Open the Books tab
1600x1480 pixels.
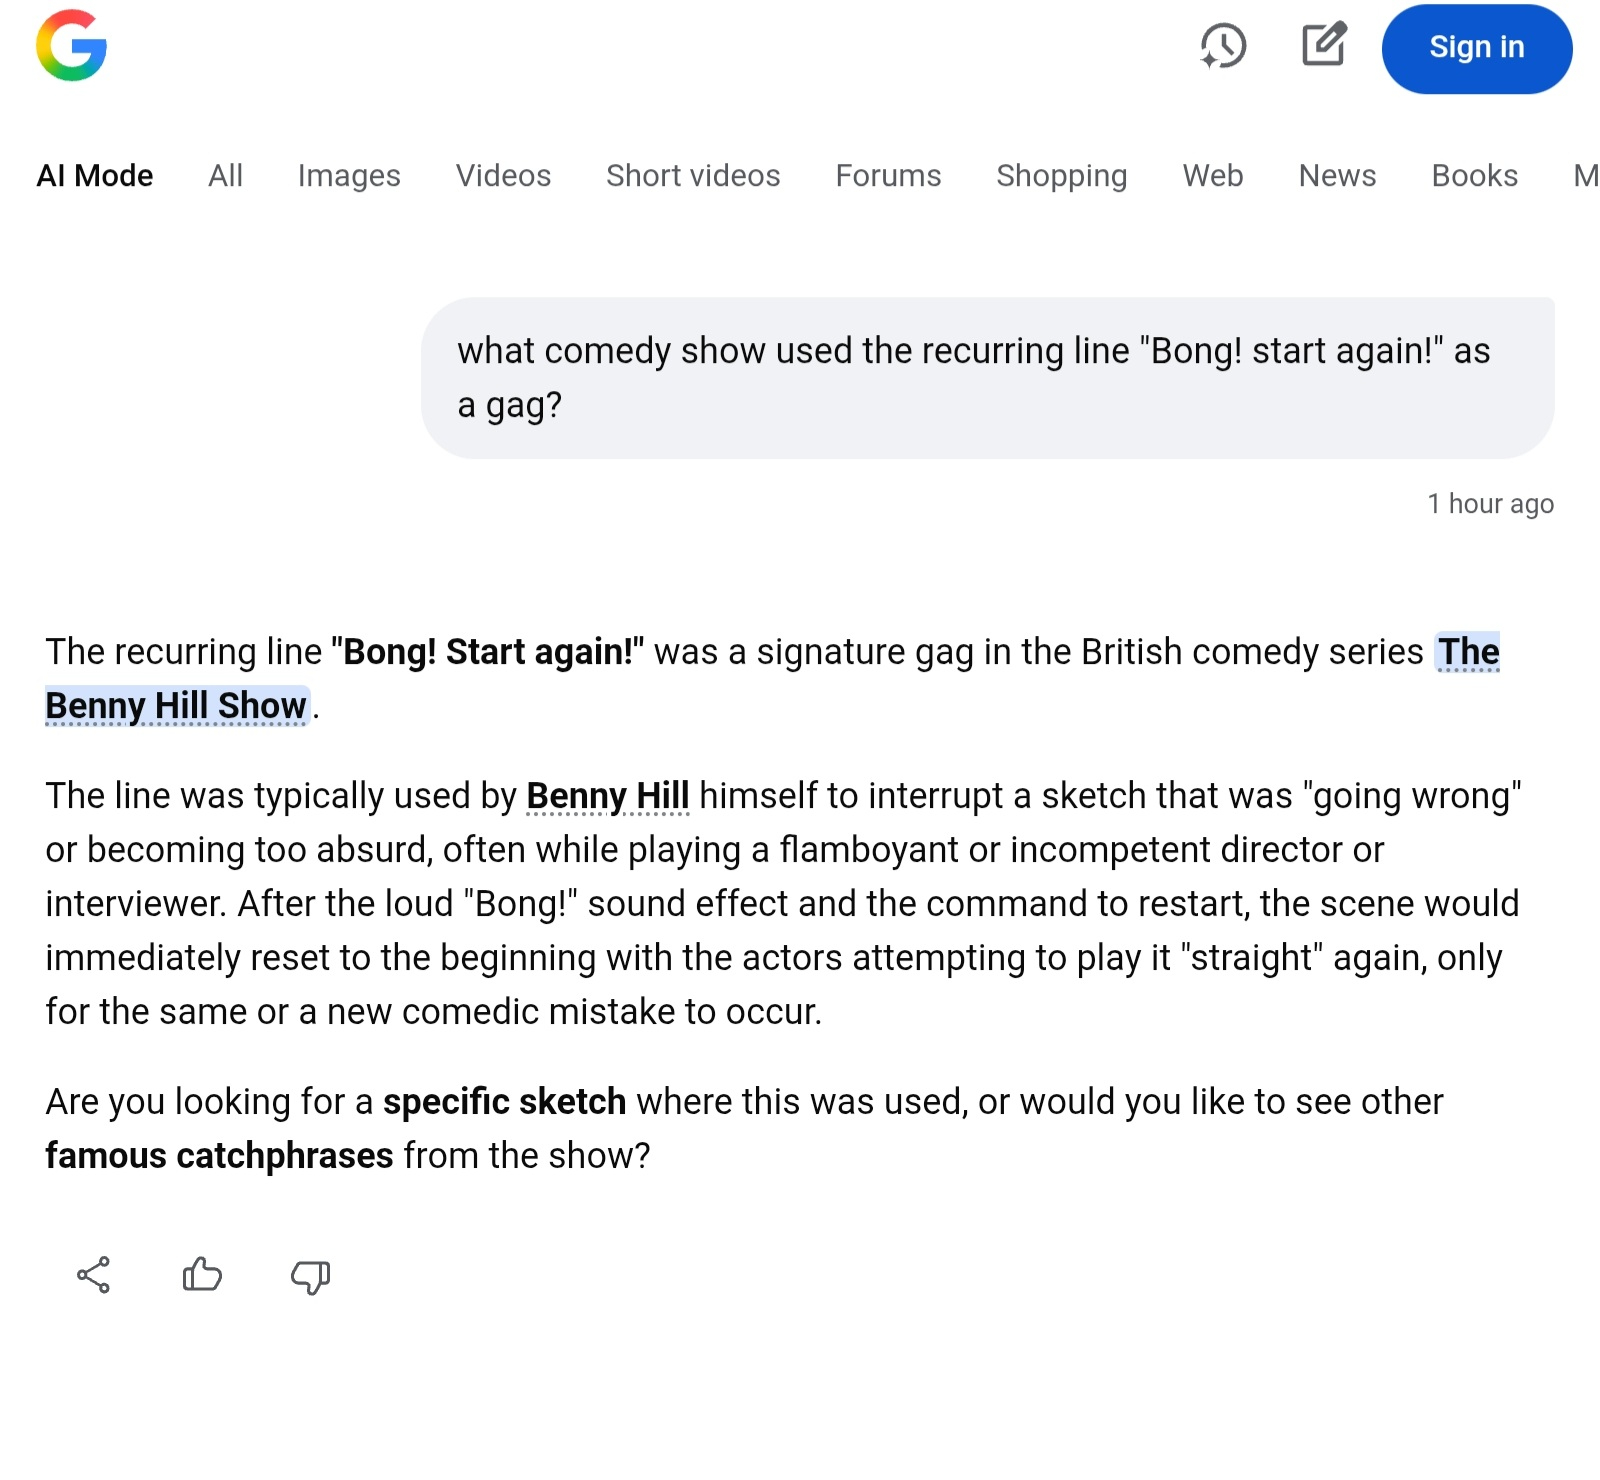[x=1474, y=176]
